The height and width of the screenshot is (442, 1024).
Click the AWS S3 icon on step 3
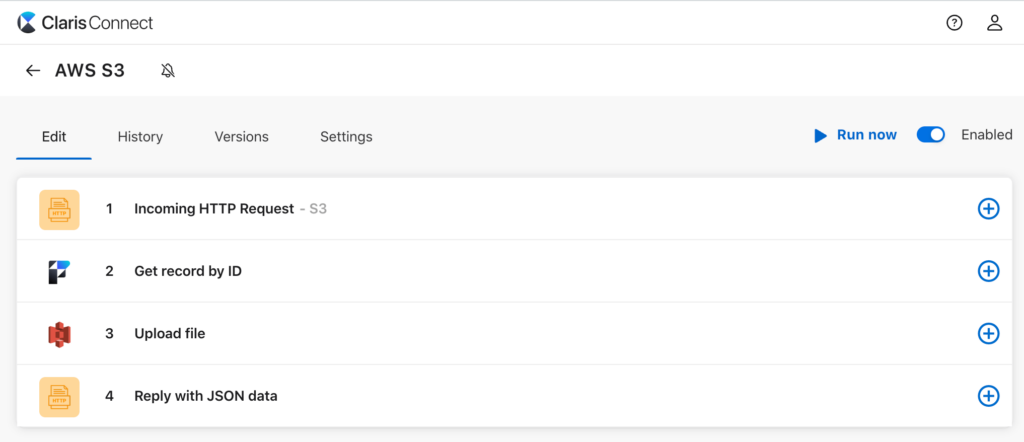pyautogui.click(x=59, y=334)
